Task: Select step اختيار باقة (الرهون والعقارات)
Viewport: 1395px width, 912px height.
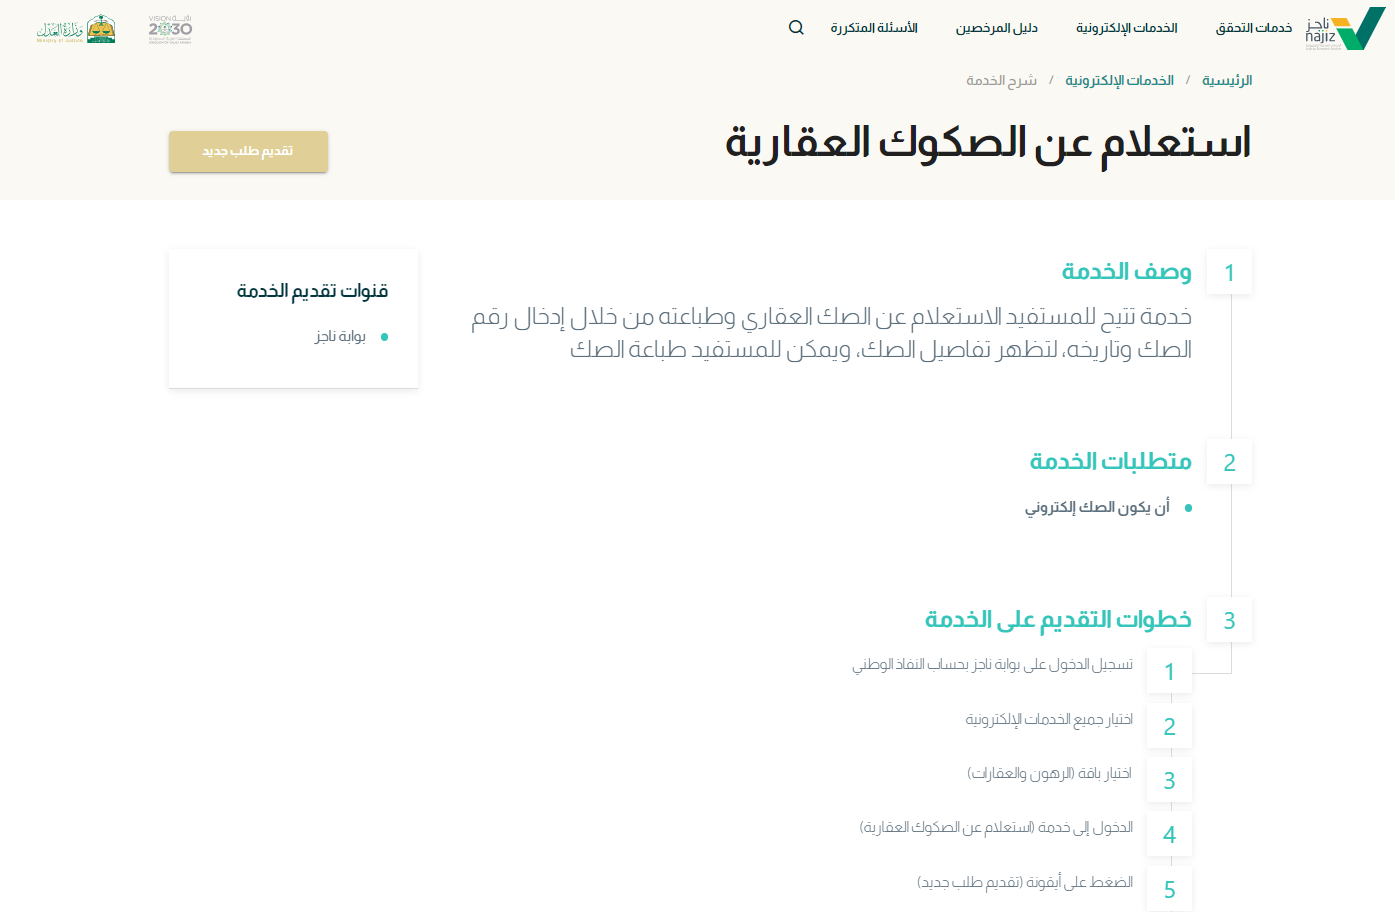Action: 1050,773
